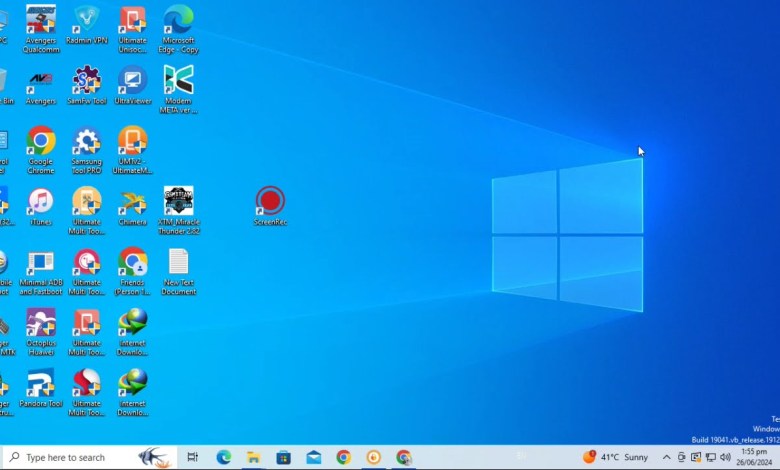This screenshot has height=470, width=780.
Task: Open File Explorer from the taskbar
Action: point(253,457)
